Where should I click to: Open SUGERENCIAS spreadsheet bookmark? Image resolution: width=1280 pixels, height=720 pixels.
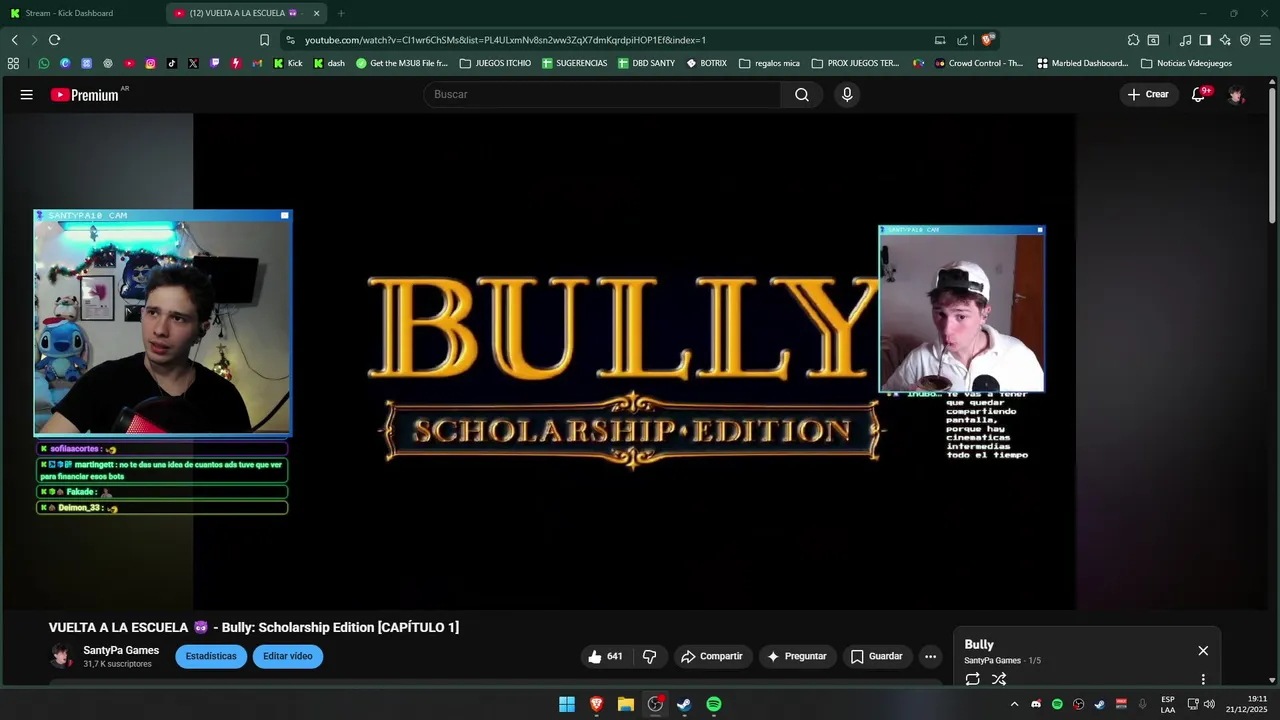(x=574, y=63)
